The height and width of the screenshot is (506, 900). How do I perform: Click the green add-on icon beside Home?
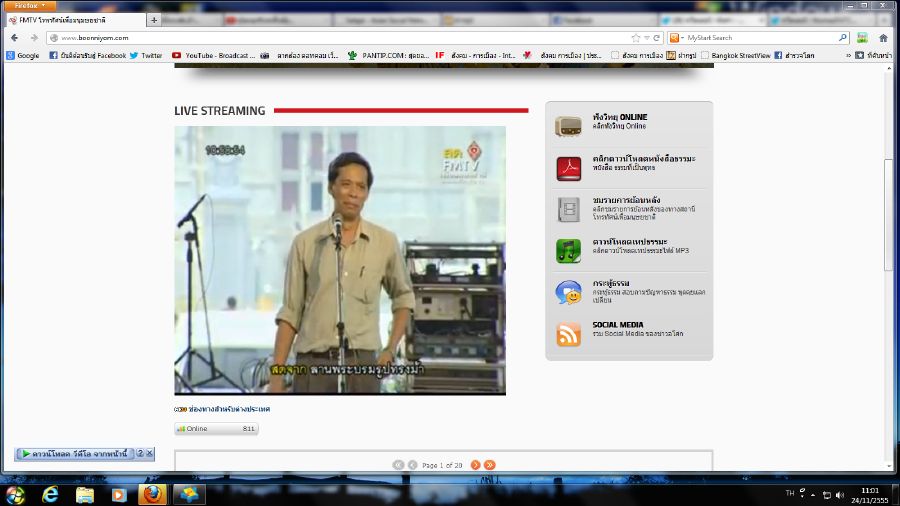[x=862, y=38]
